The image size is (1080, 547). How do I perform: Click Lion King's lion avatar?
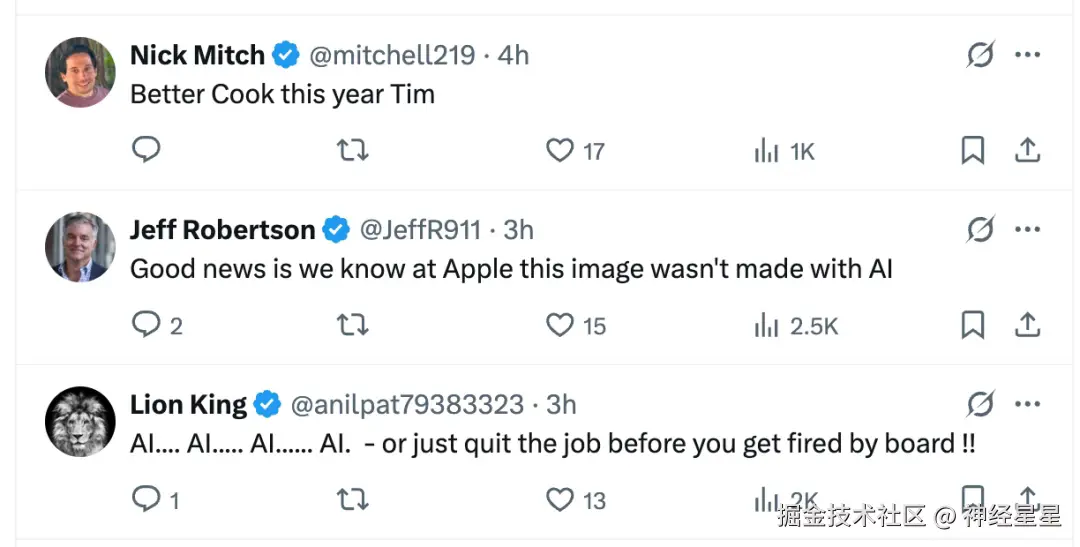pos(81,421)
